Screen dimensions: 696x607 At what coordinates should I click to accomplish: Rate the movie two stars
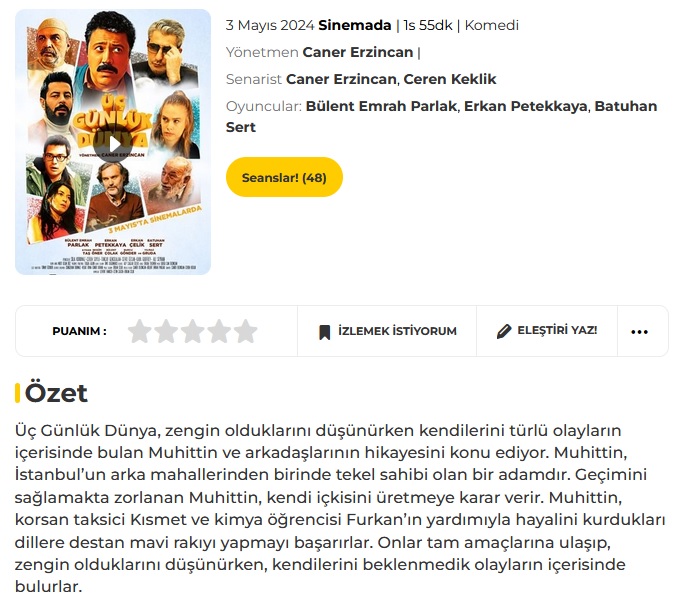pyautogui.click(x=166, y=331)
